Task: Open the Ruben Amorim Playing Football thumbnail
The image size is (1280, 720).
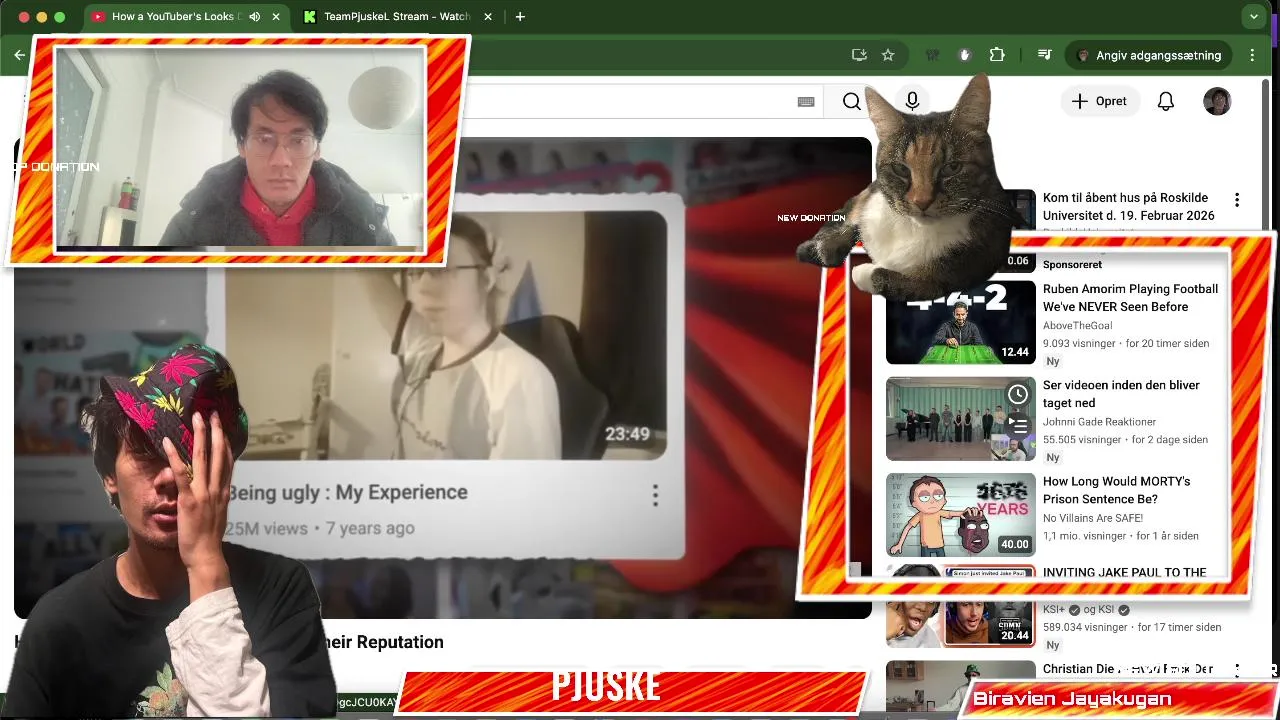Action: 961,322
